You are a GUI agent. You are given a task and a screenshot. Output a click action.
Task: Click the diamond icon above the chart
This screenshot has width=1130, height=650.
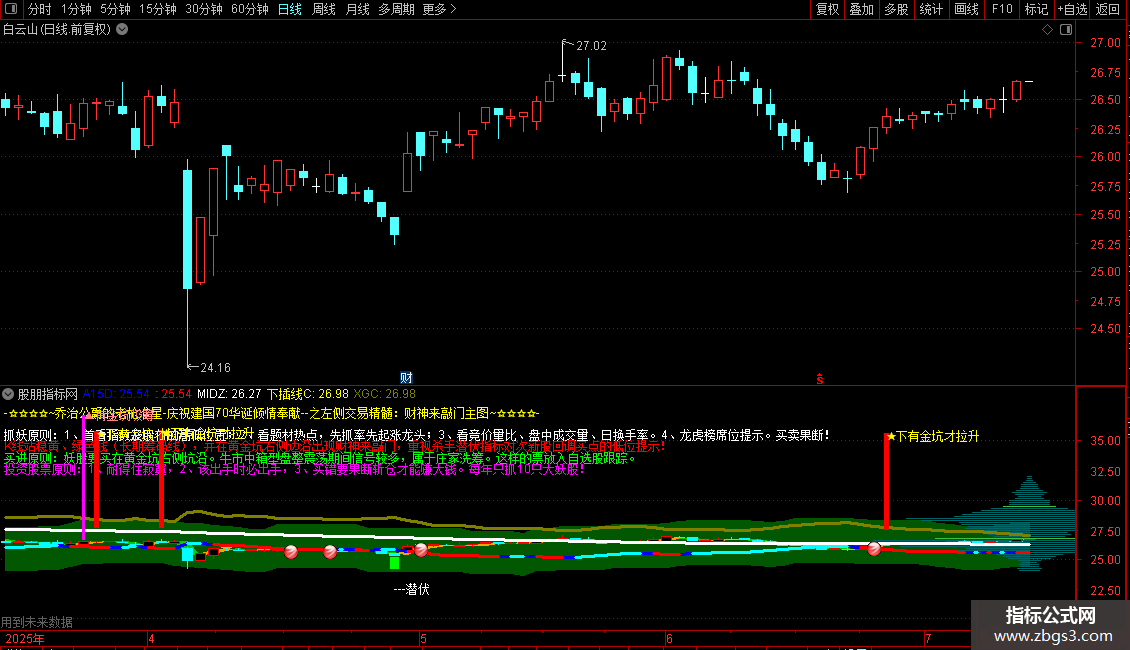point(1048,30)
